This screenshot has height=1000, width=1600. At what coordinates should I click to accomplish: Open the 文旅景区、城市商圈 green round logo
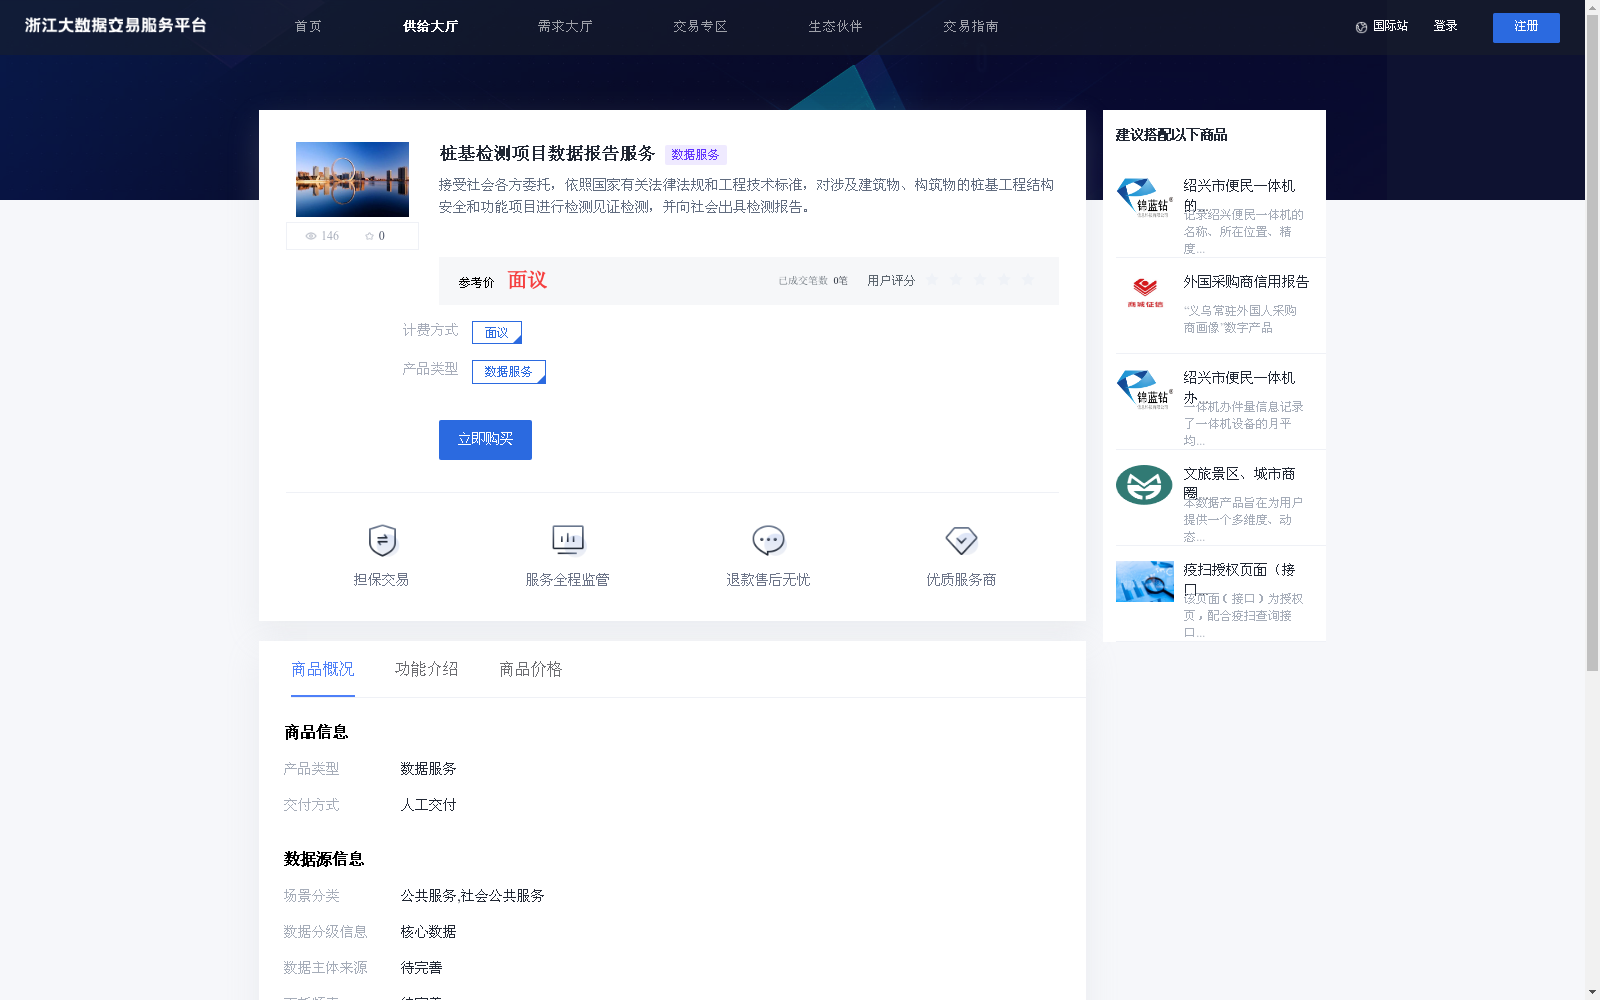(1144, 485)
